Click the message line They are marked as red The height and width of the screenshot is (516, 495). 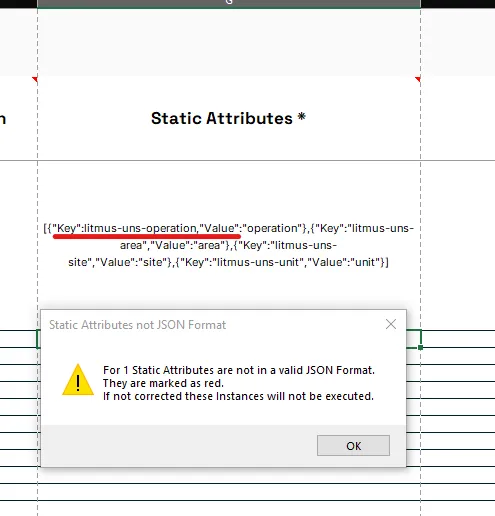163,383
